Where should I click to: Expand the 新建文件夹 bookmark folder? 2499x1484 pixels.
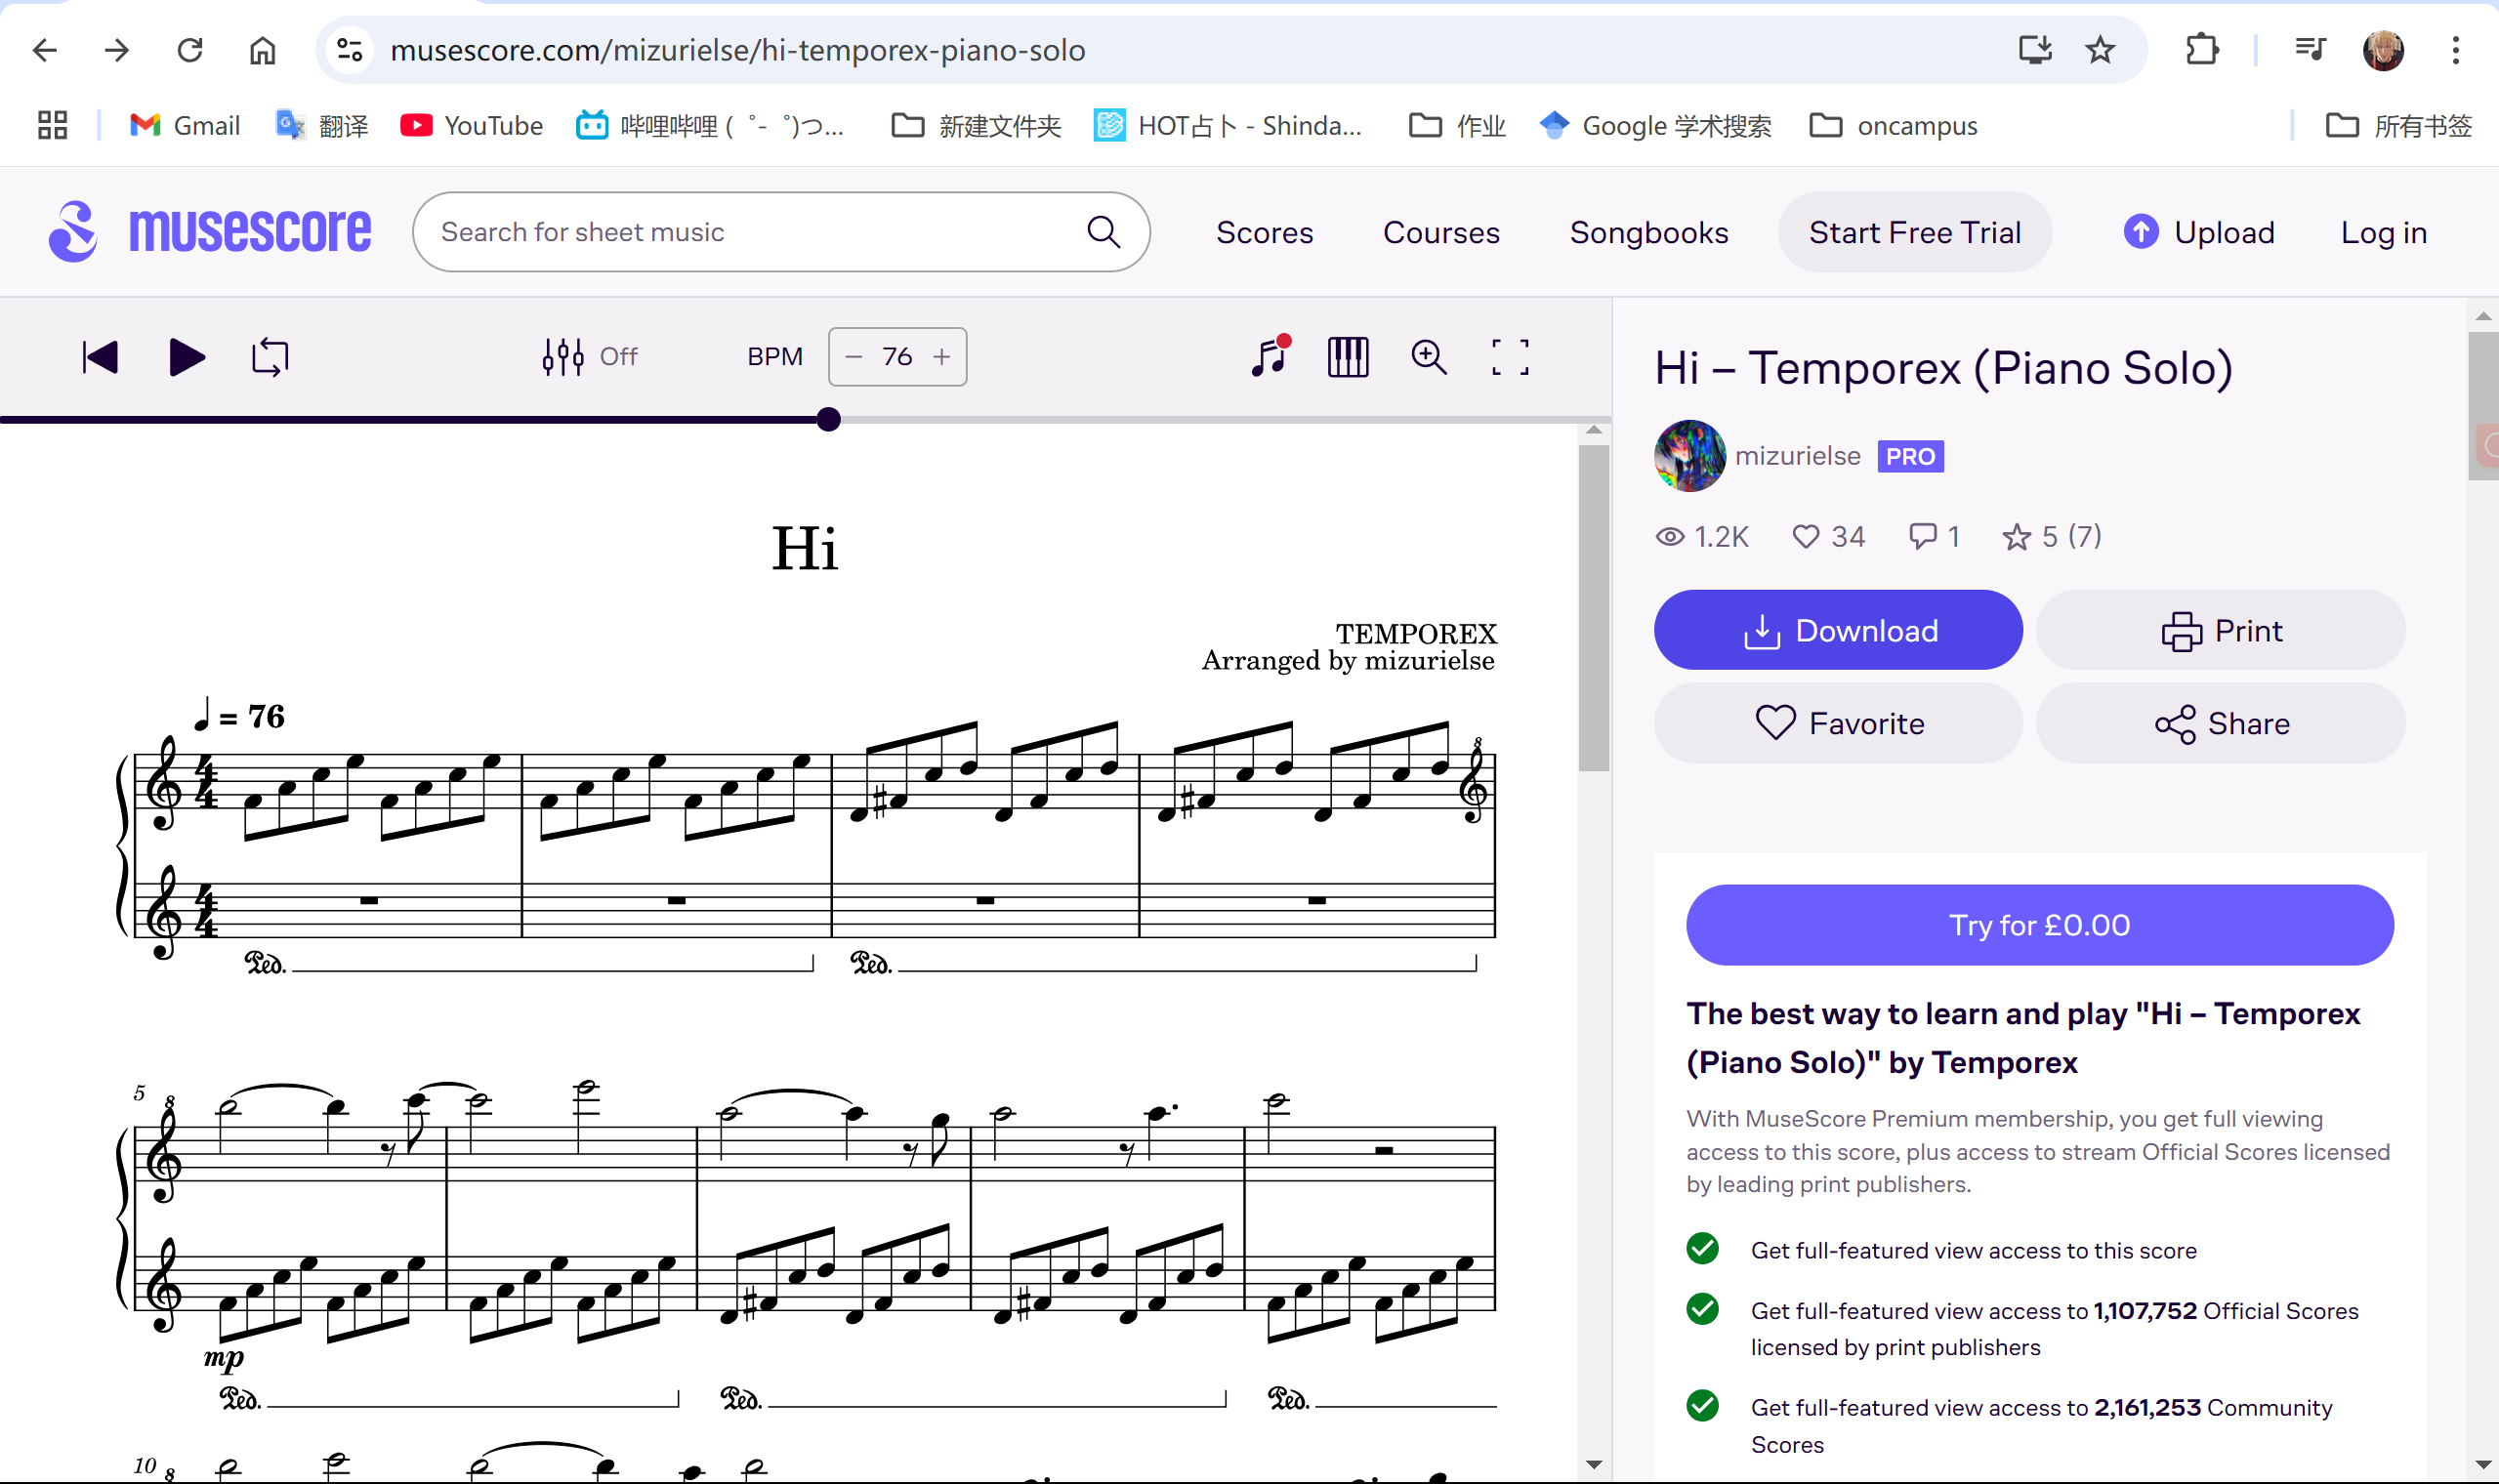click(976, 125)
